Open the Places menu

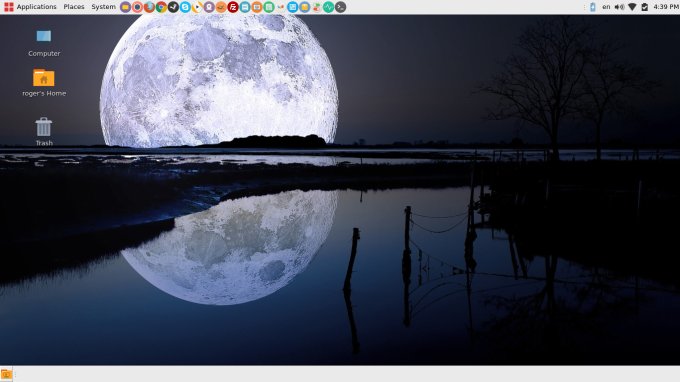pyautogui.click(x=74, y=7)
